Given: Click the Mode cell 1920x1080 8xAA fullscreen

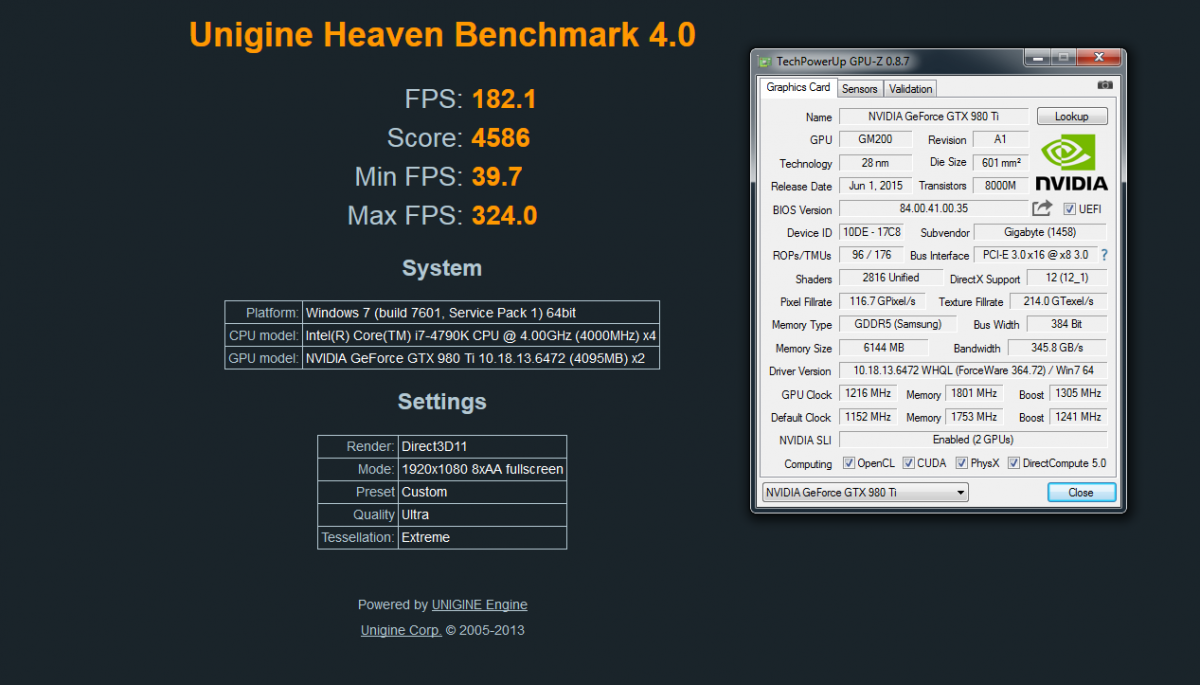Looking at the screenshot, I should (x=483, y=469).
